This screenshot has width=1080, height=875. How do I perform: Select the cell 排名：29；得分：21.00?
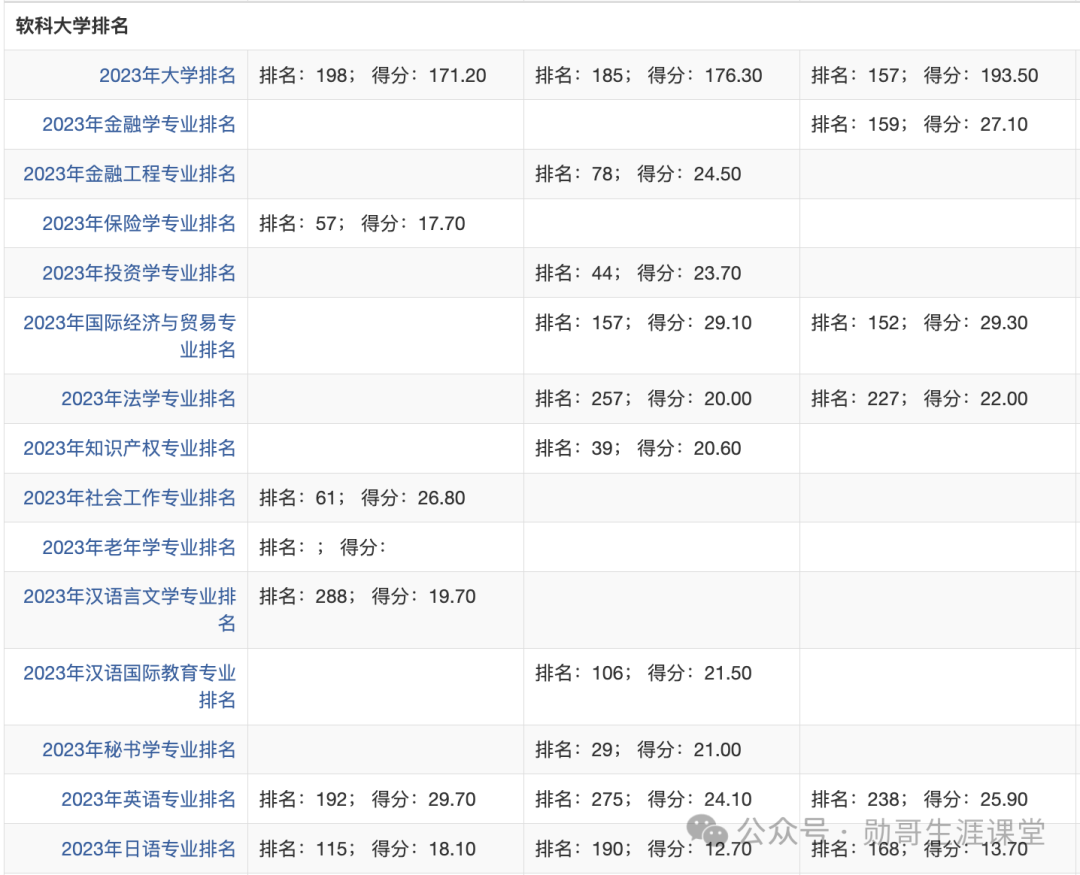[x=661, y=750]
